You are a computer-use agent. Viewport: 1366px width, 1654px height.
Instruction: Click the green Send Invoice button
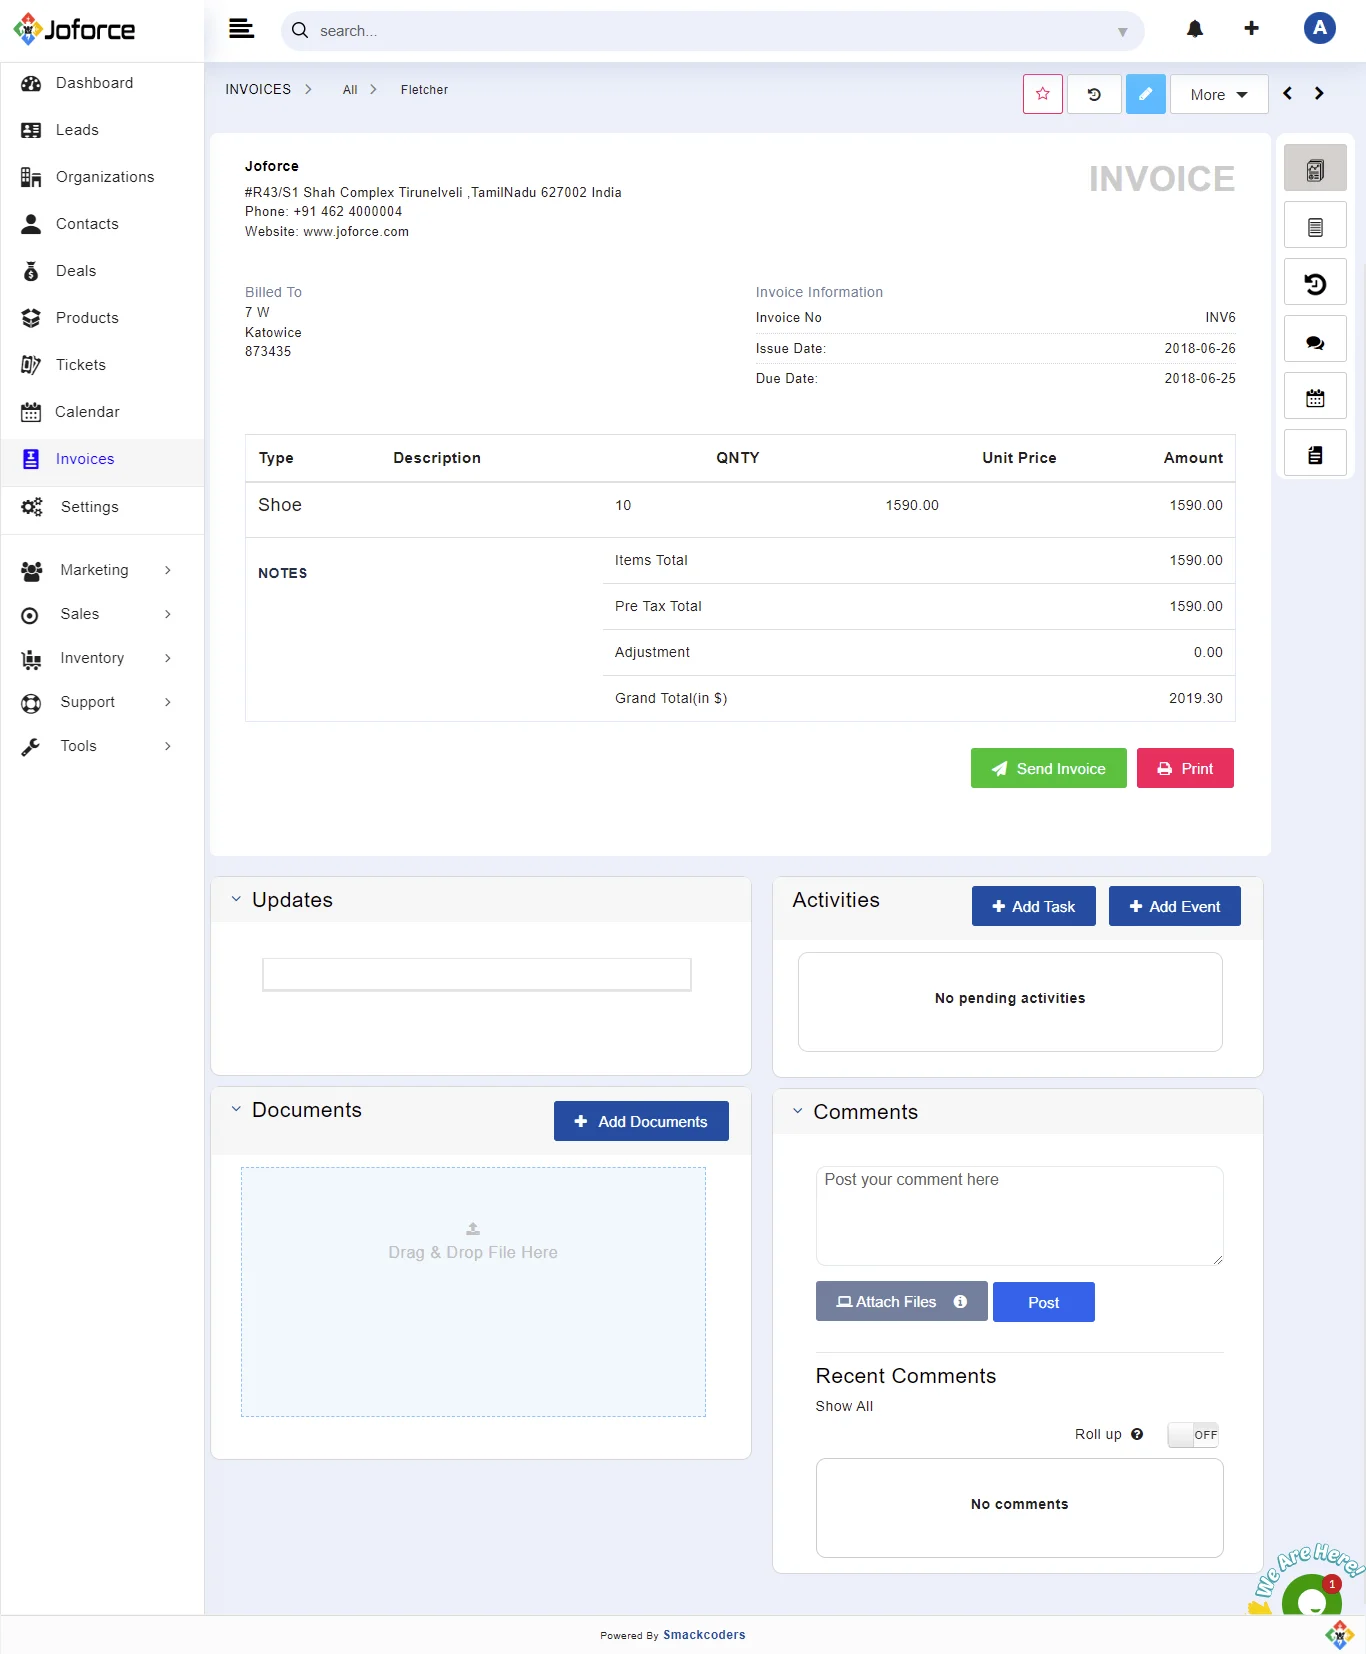(1048, 768)
